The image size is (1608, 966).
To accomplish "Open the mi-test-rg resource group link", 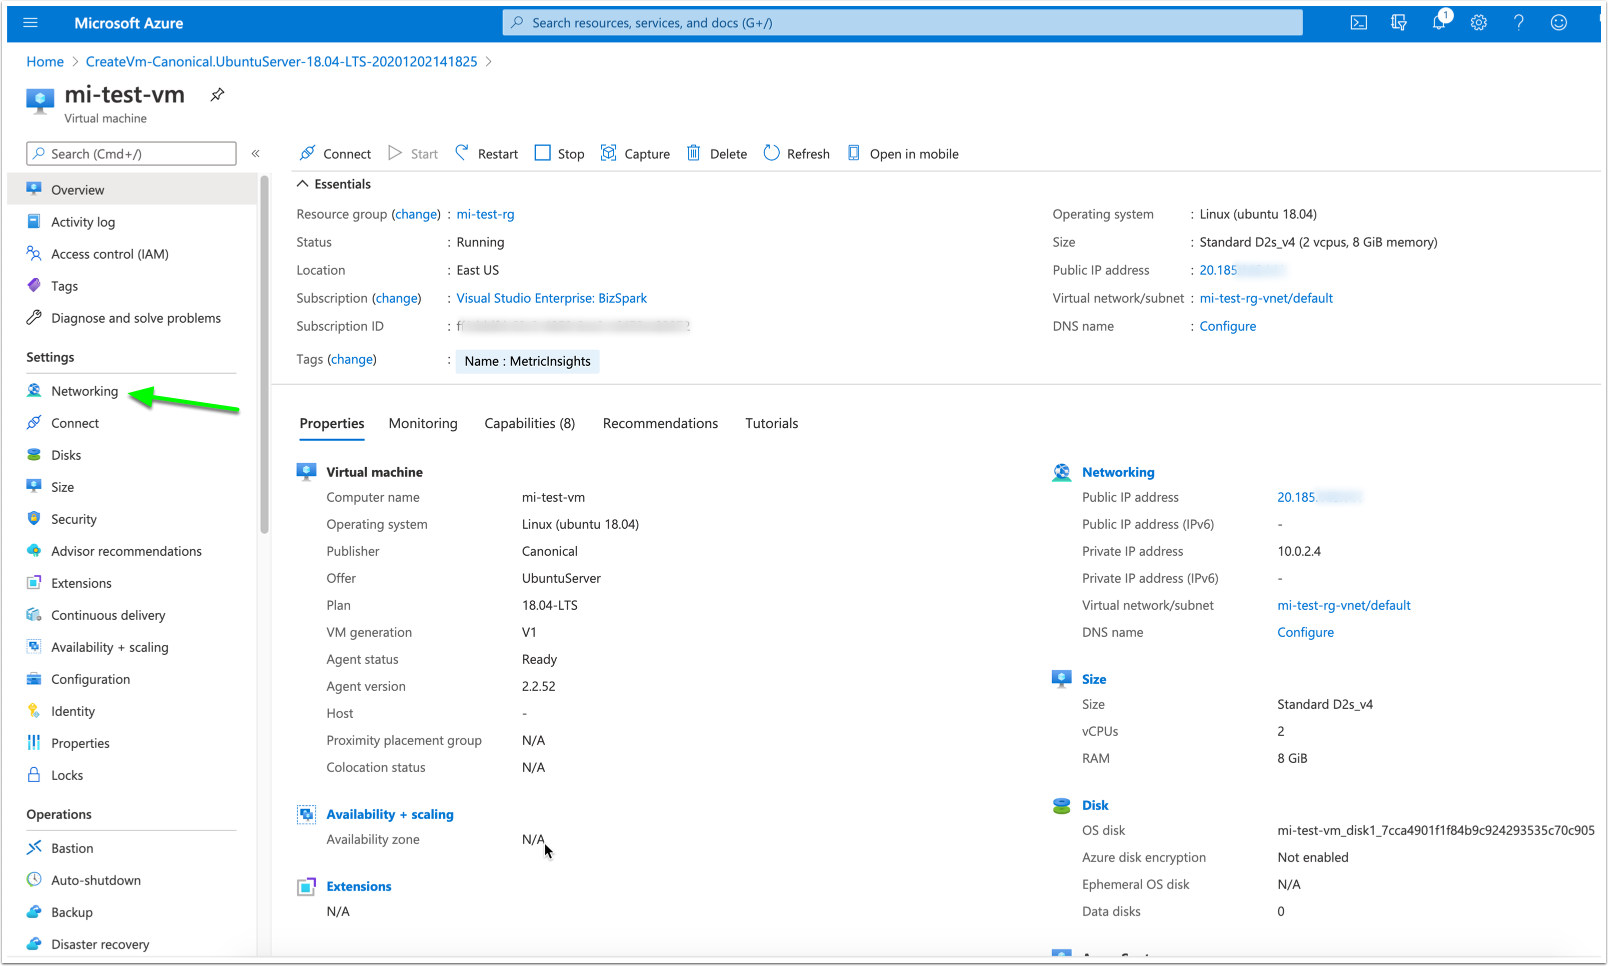I will [485, 214].
